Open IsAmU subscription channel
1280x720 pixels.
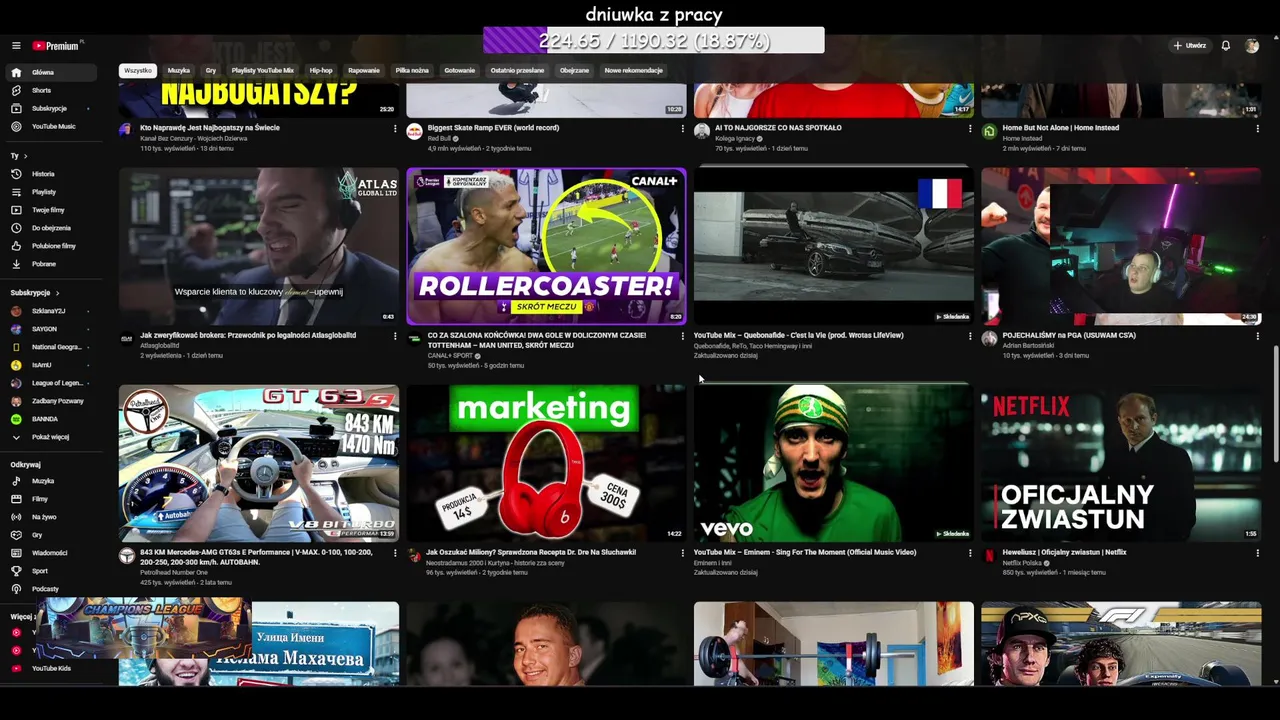52,365
